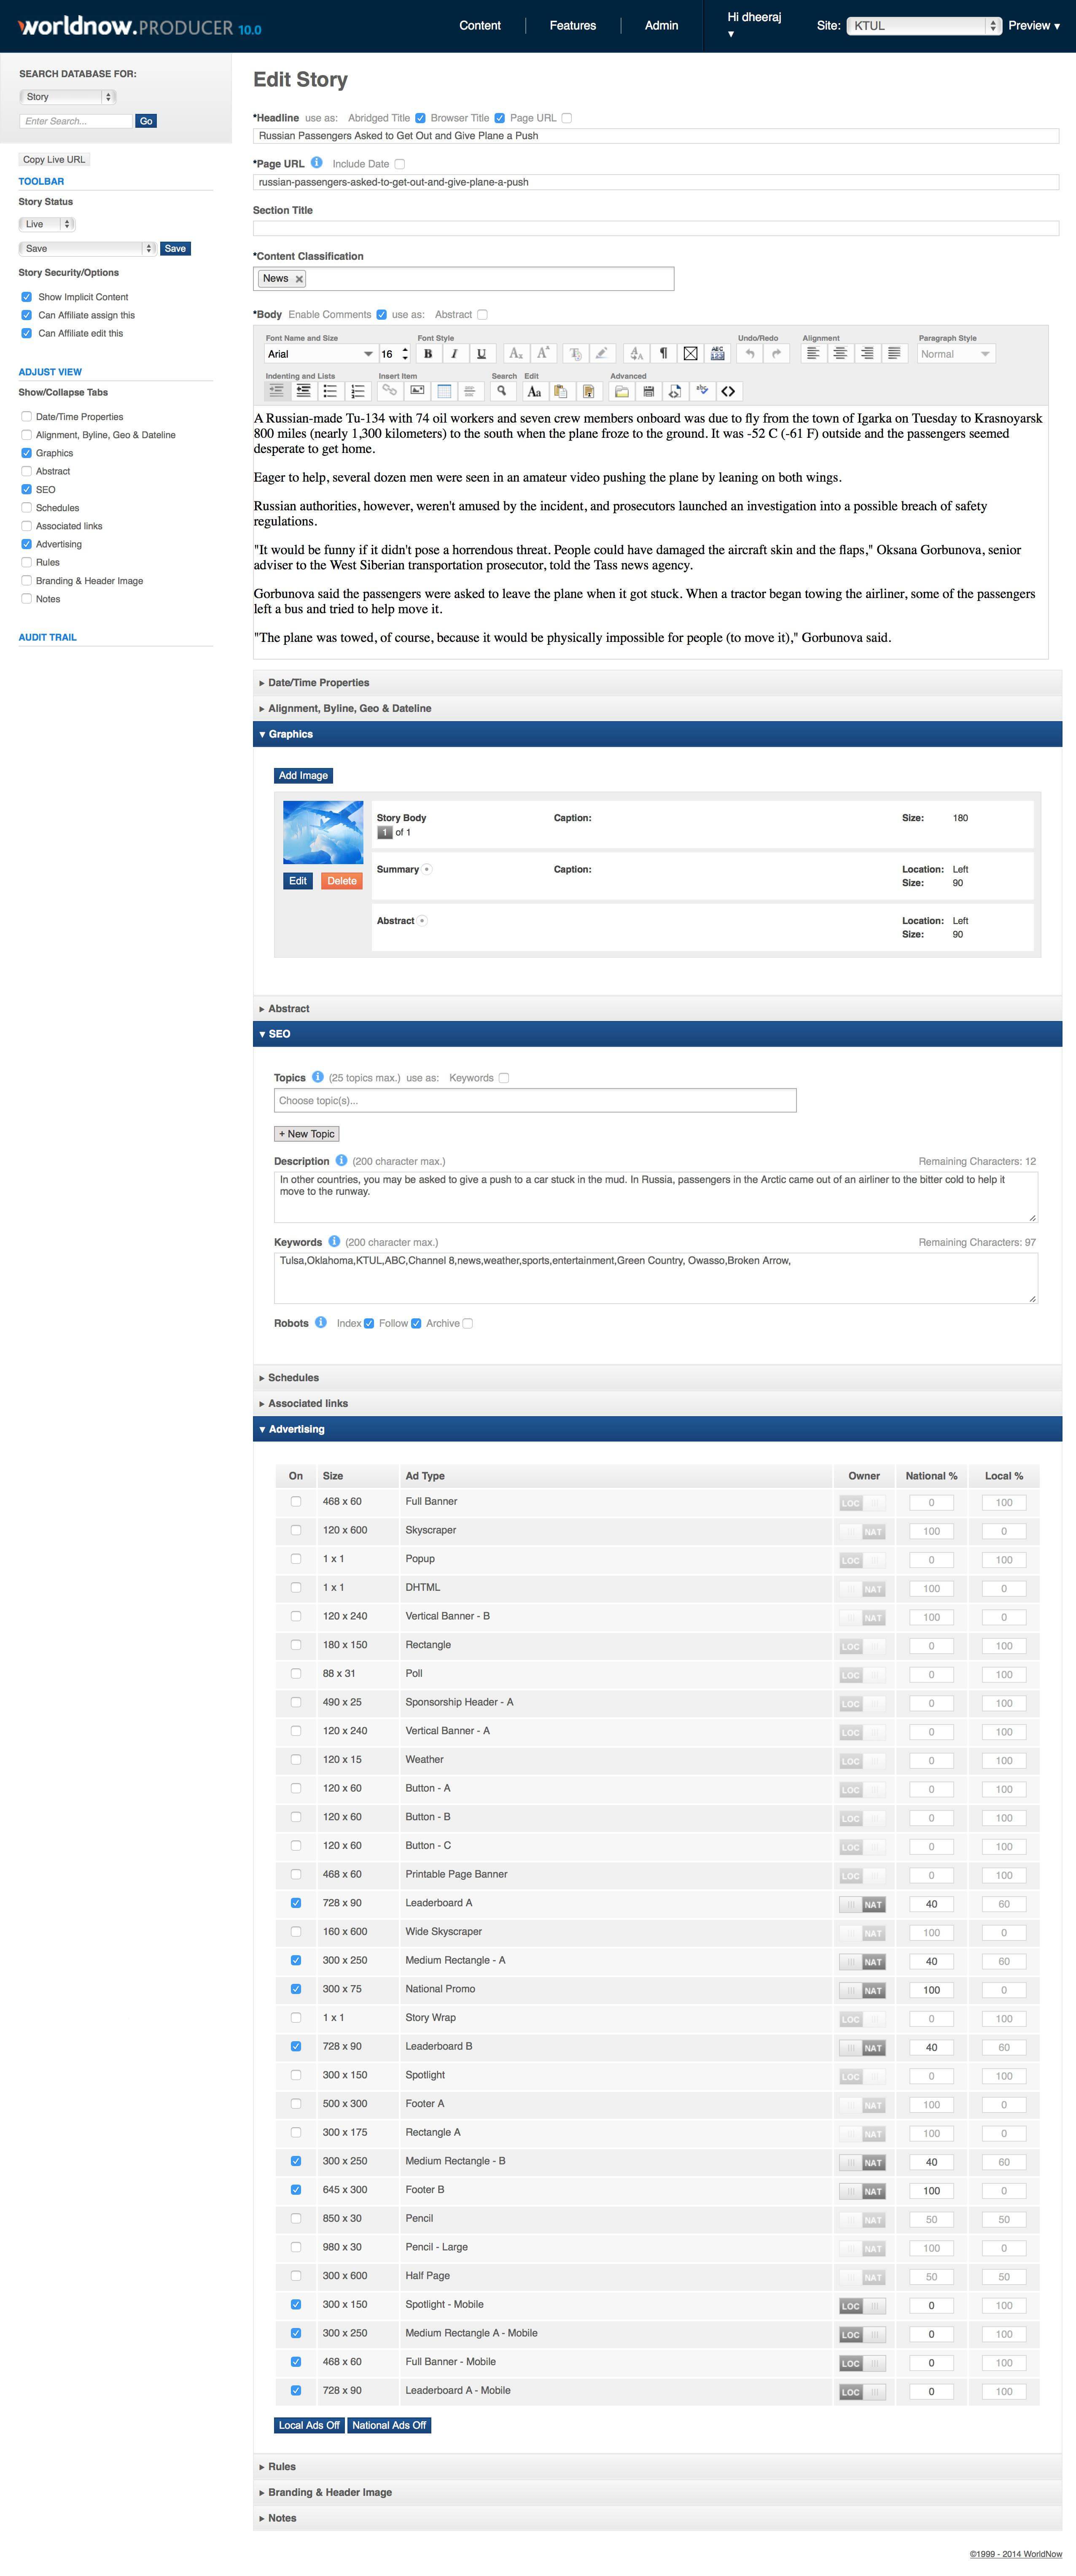Toggle italic formatting in body editor
Image resolution: width=1076 pixels, height=2576 pixels.
[454, 354]
